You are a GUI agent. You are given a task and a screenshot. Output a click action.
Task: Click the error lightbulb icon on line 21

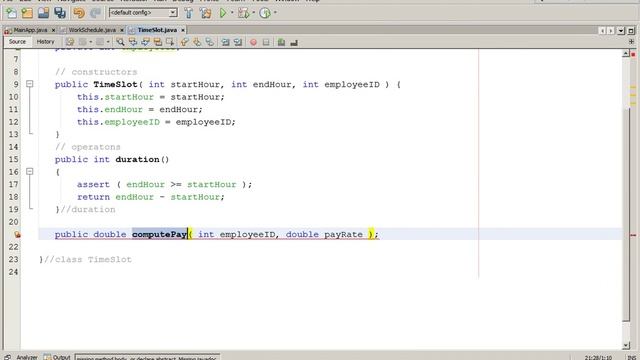click(17, 234)
